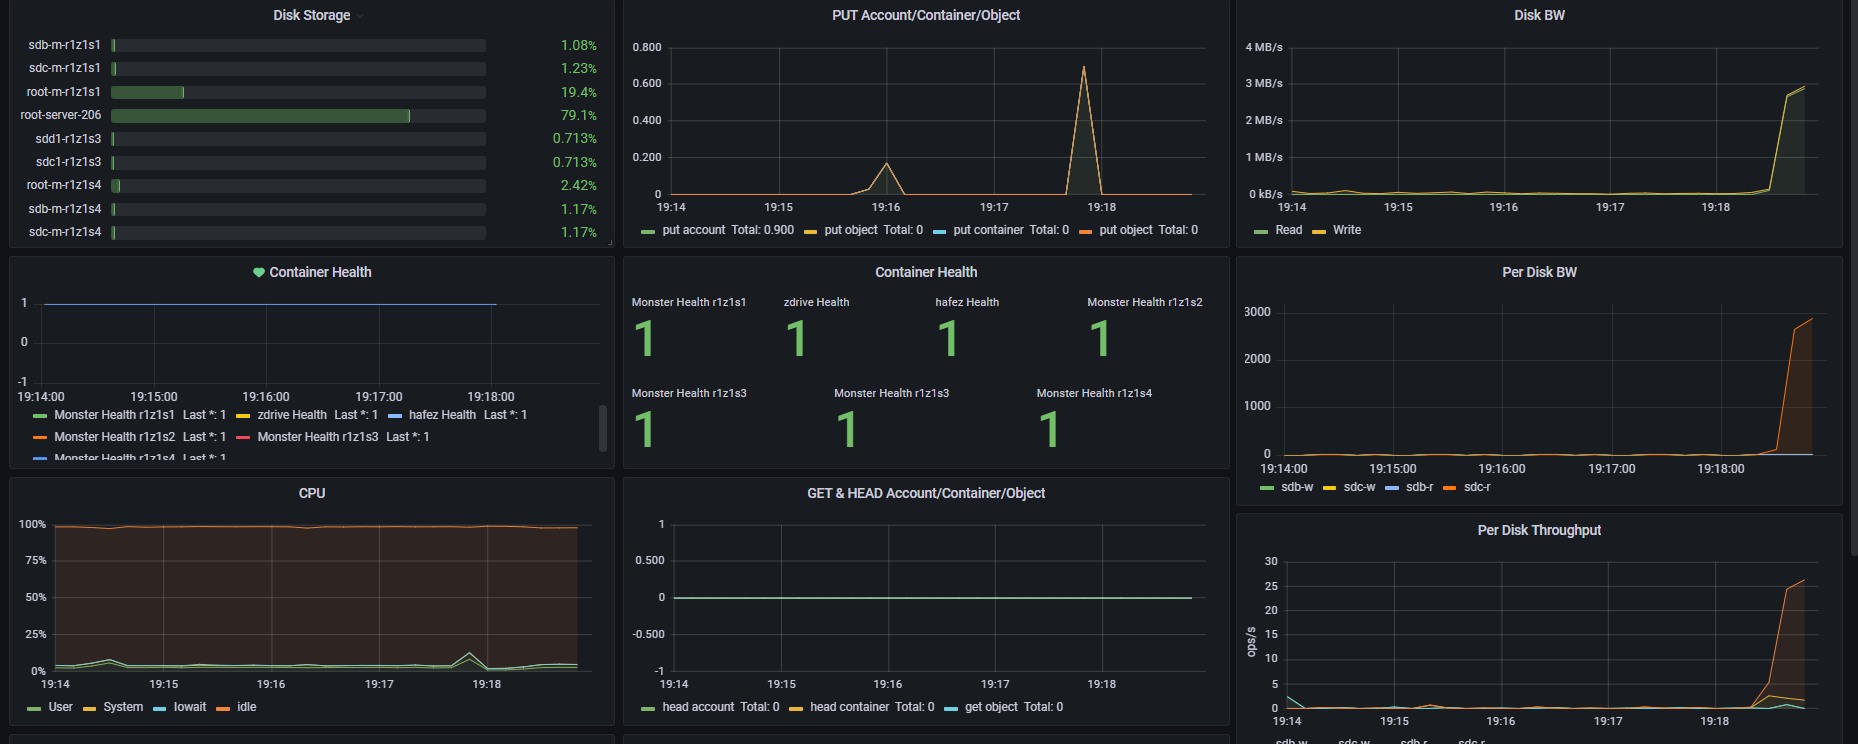This screenshot has width=1858, height=744.
Task: Click the hafez Health stat value
Action: coord(948,338)
